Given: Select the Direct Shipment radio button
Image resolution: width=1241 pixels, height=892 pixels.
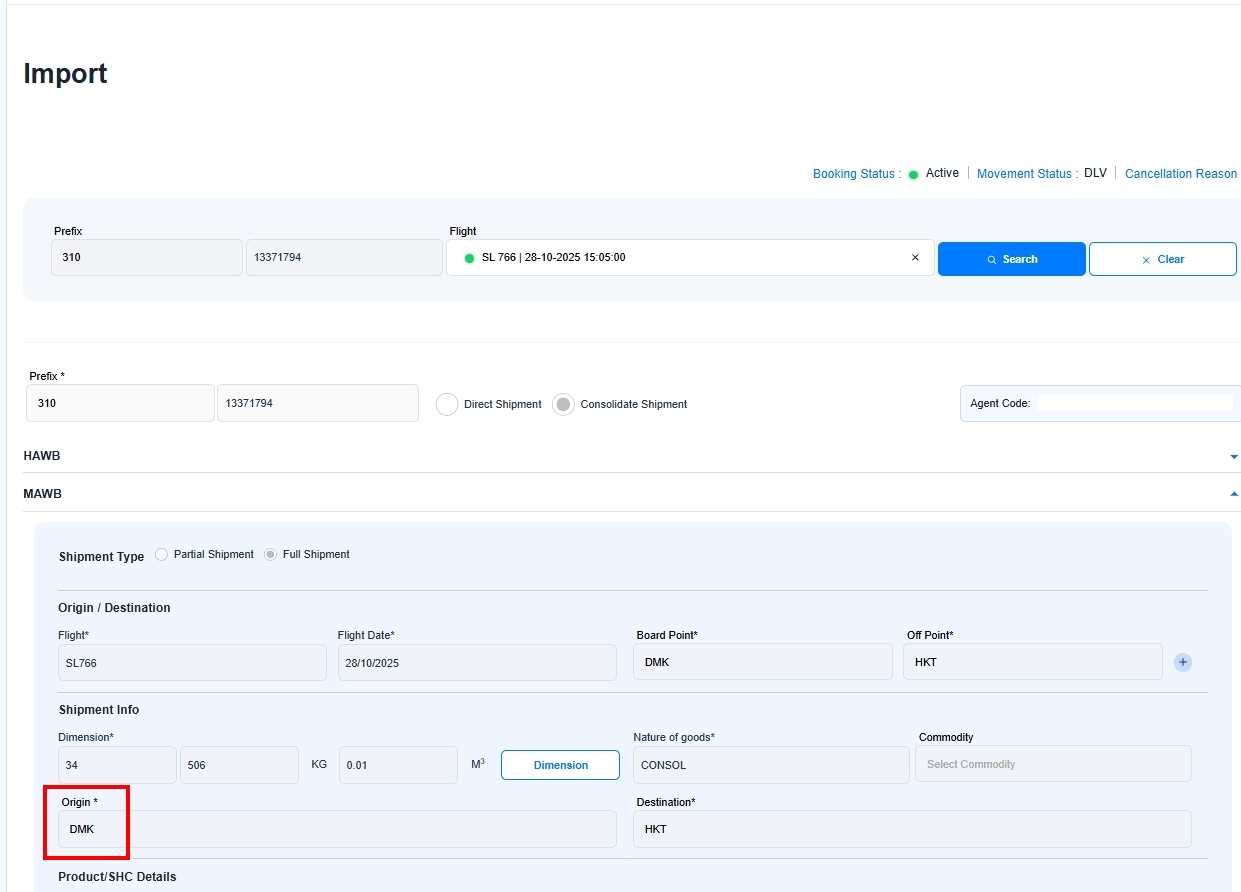Looking at the screenshot, I should [447, 404].
